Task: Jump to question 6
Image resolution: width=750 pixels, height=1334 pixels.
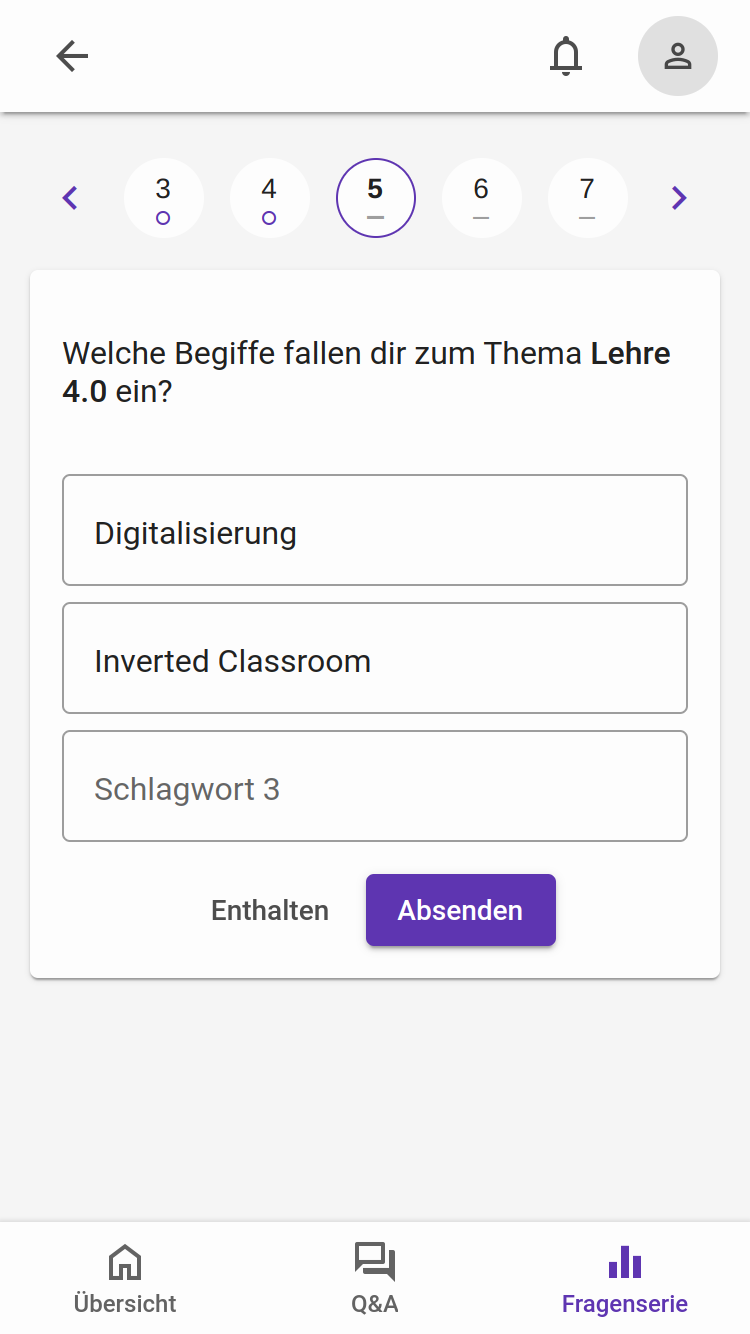Action: (x=481, y=198)
